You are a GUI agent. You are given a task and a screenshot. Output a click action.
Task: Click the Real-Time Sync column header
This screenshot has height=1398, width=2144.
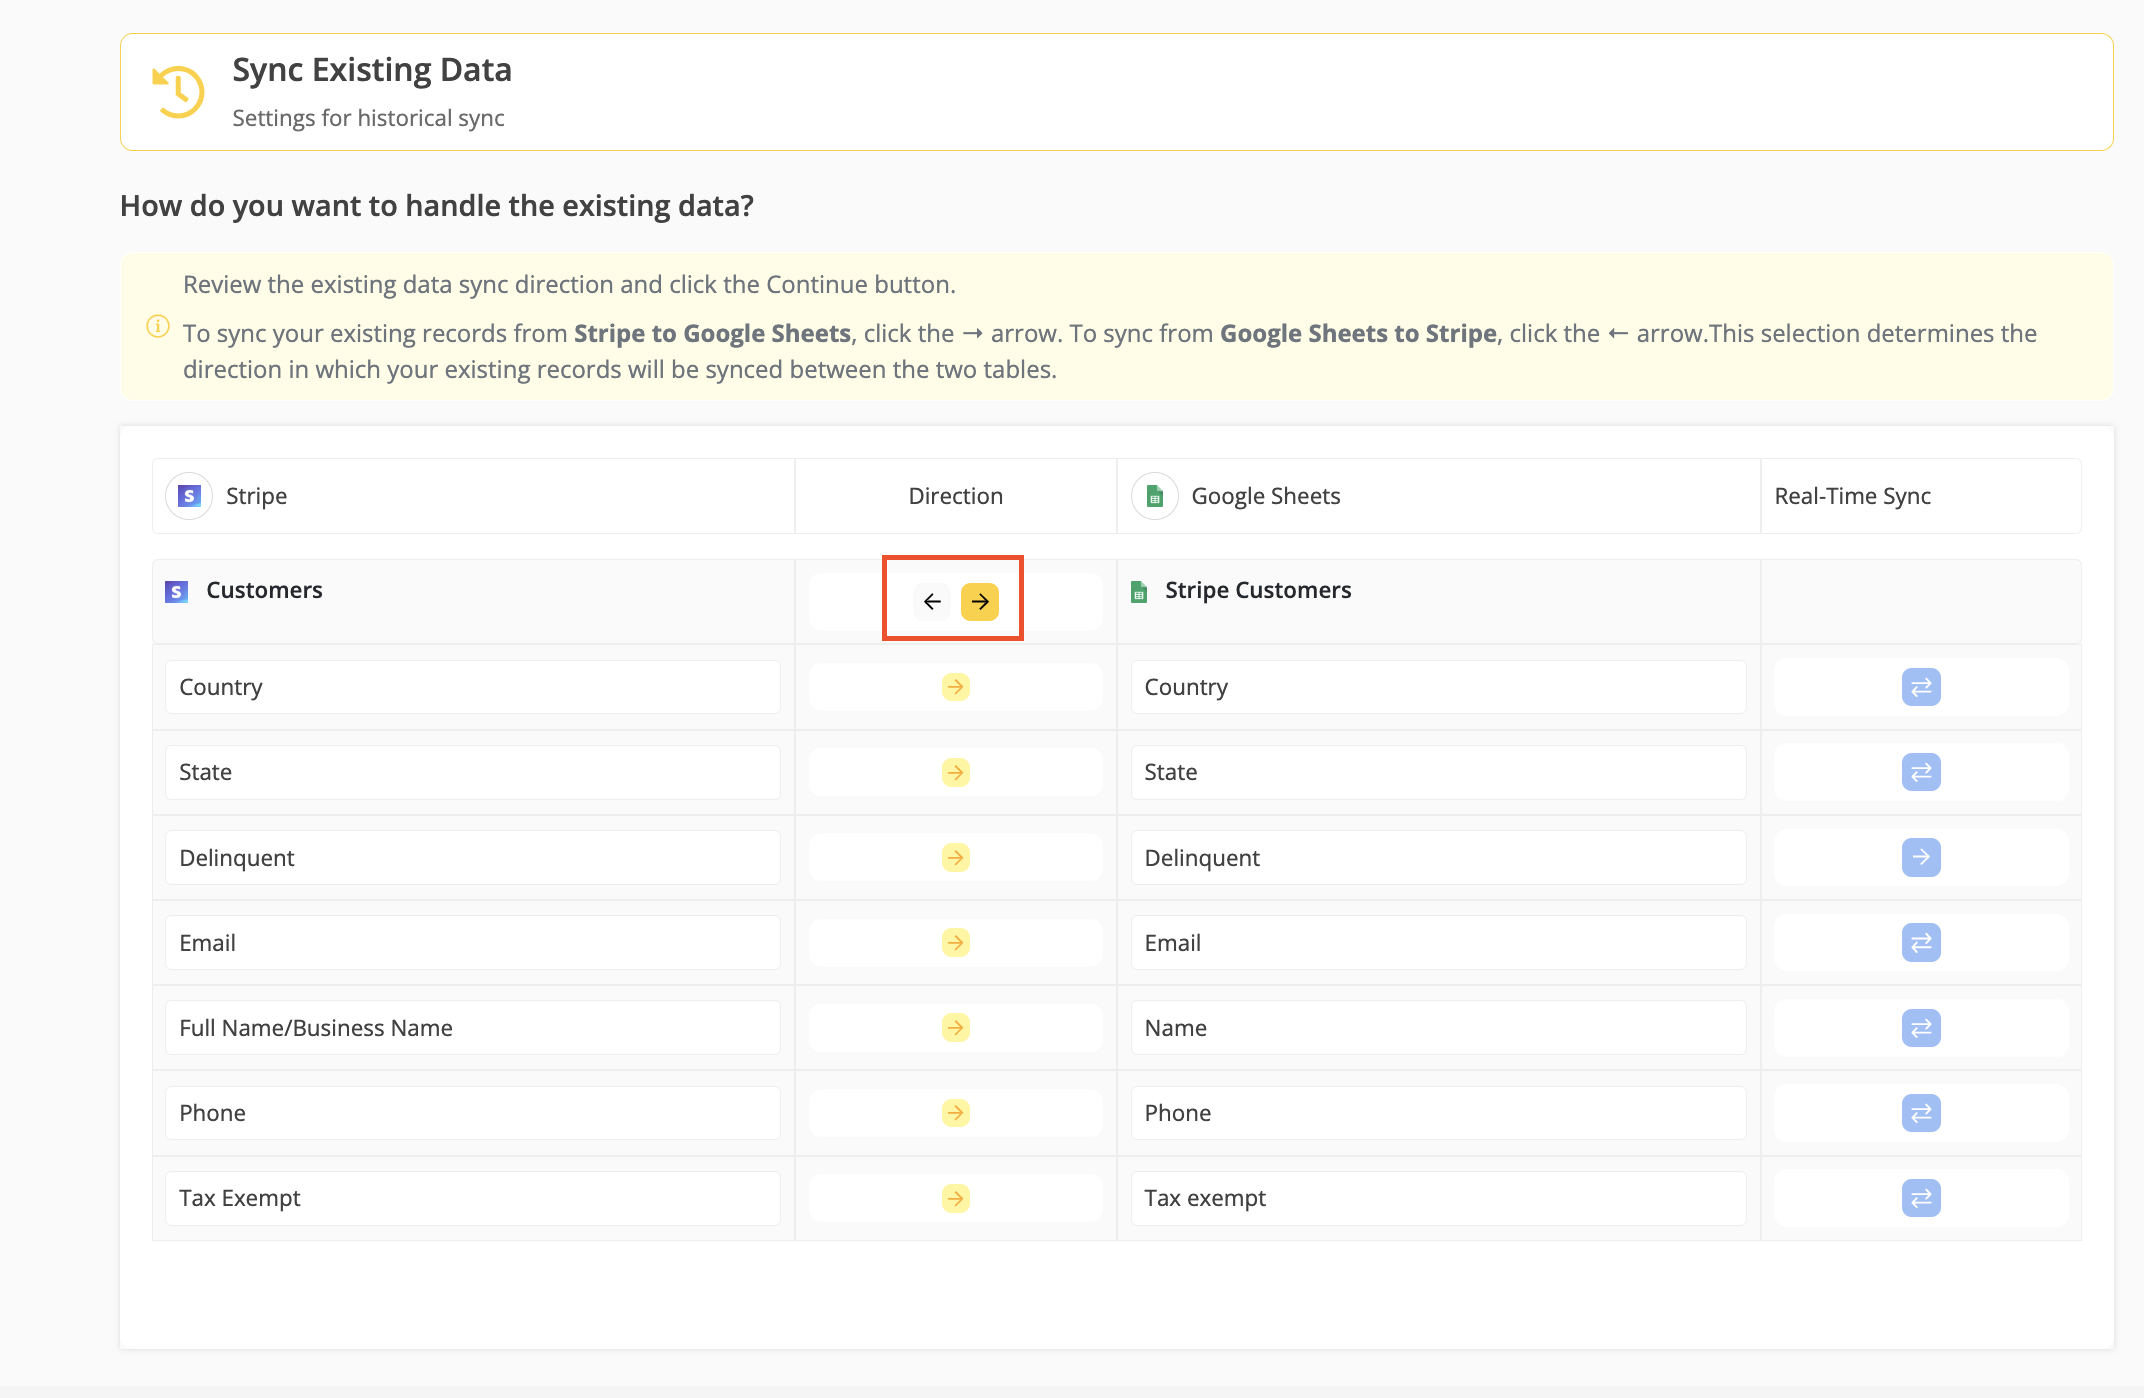click(x=1852, y=496)
